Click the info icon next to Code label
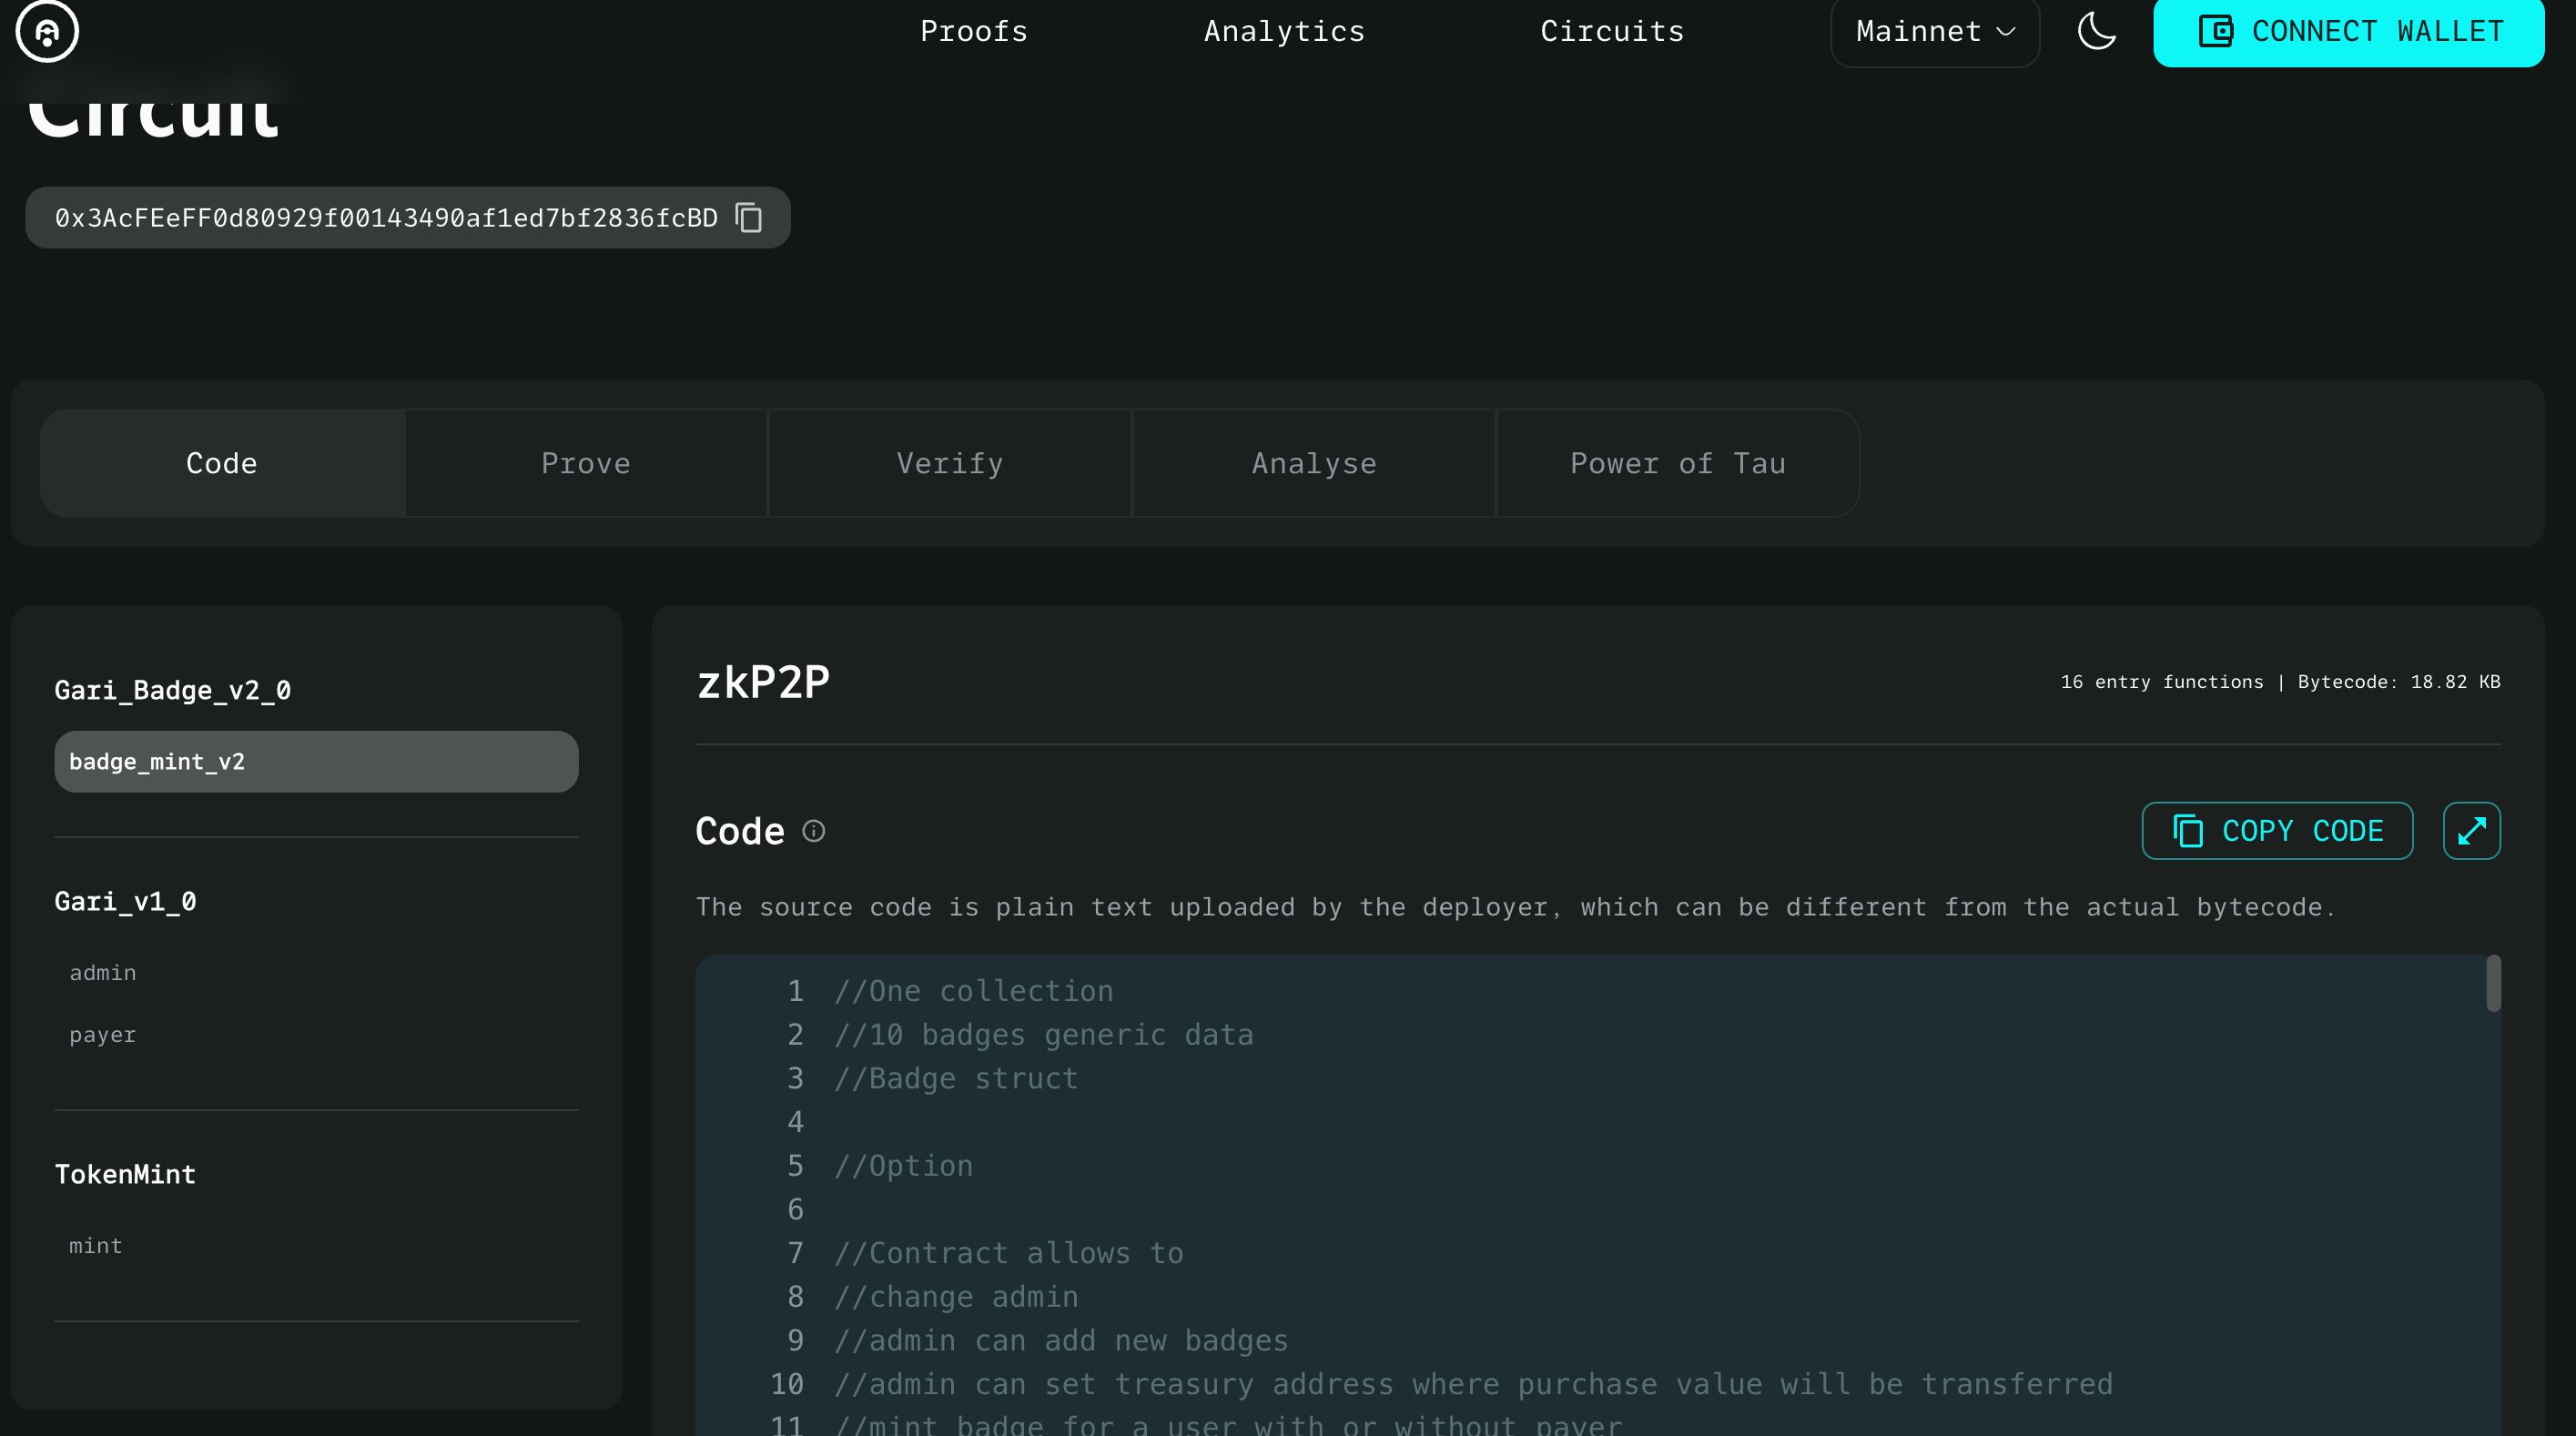Image resolution: width=2576 pixels, height=1436 pixels. [x=813, y=831]
